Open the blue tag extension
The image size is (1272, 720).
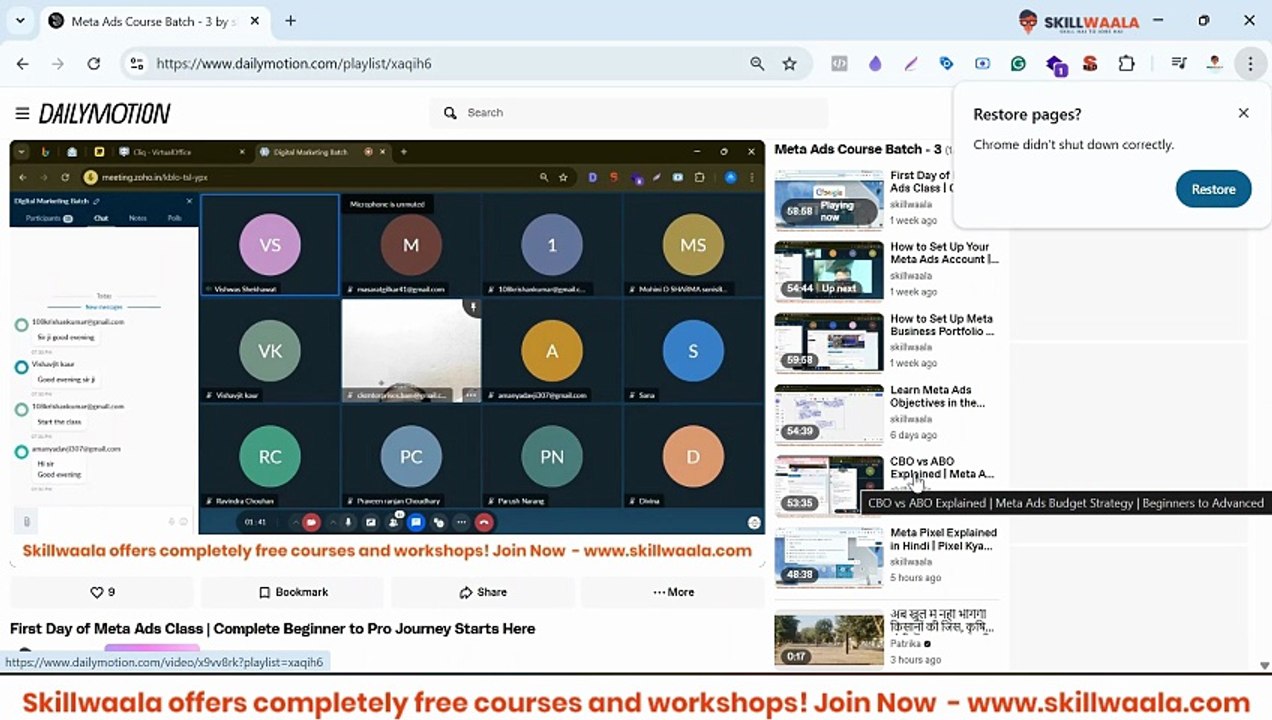(946, 63)
